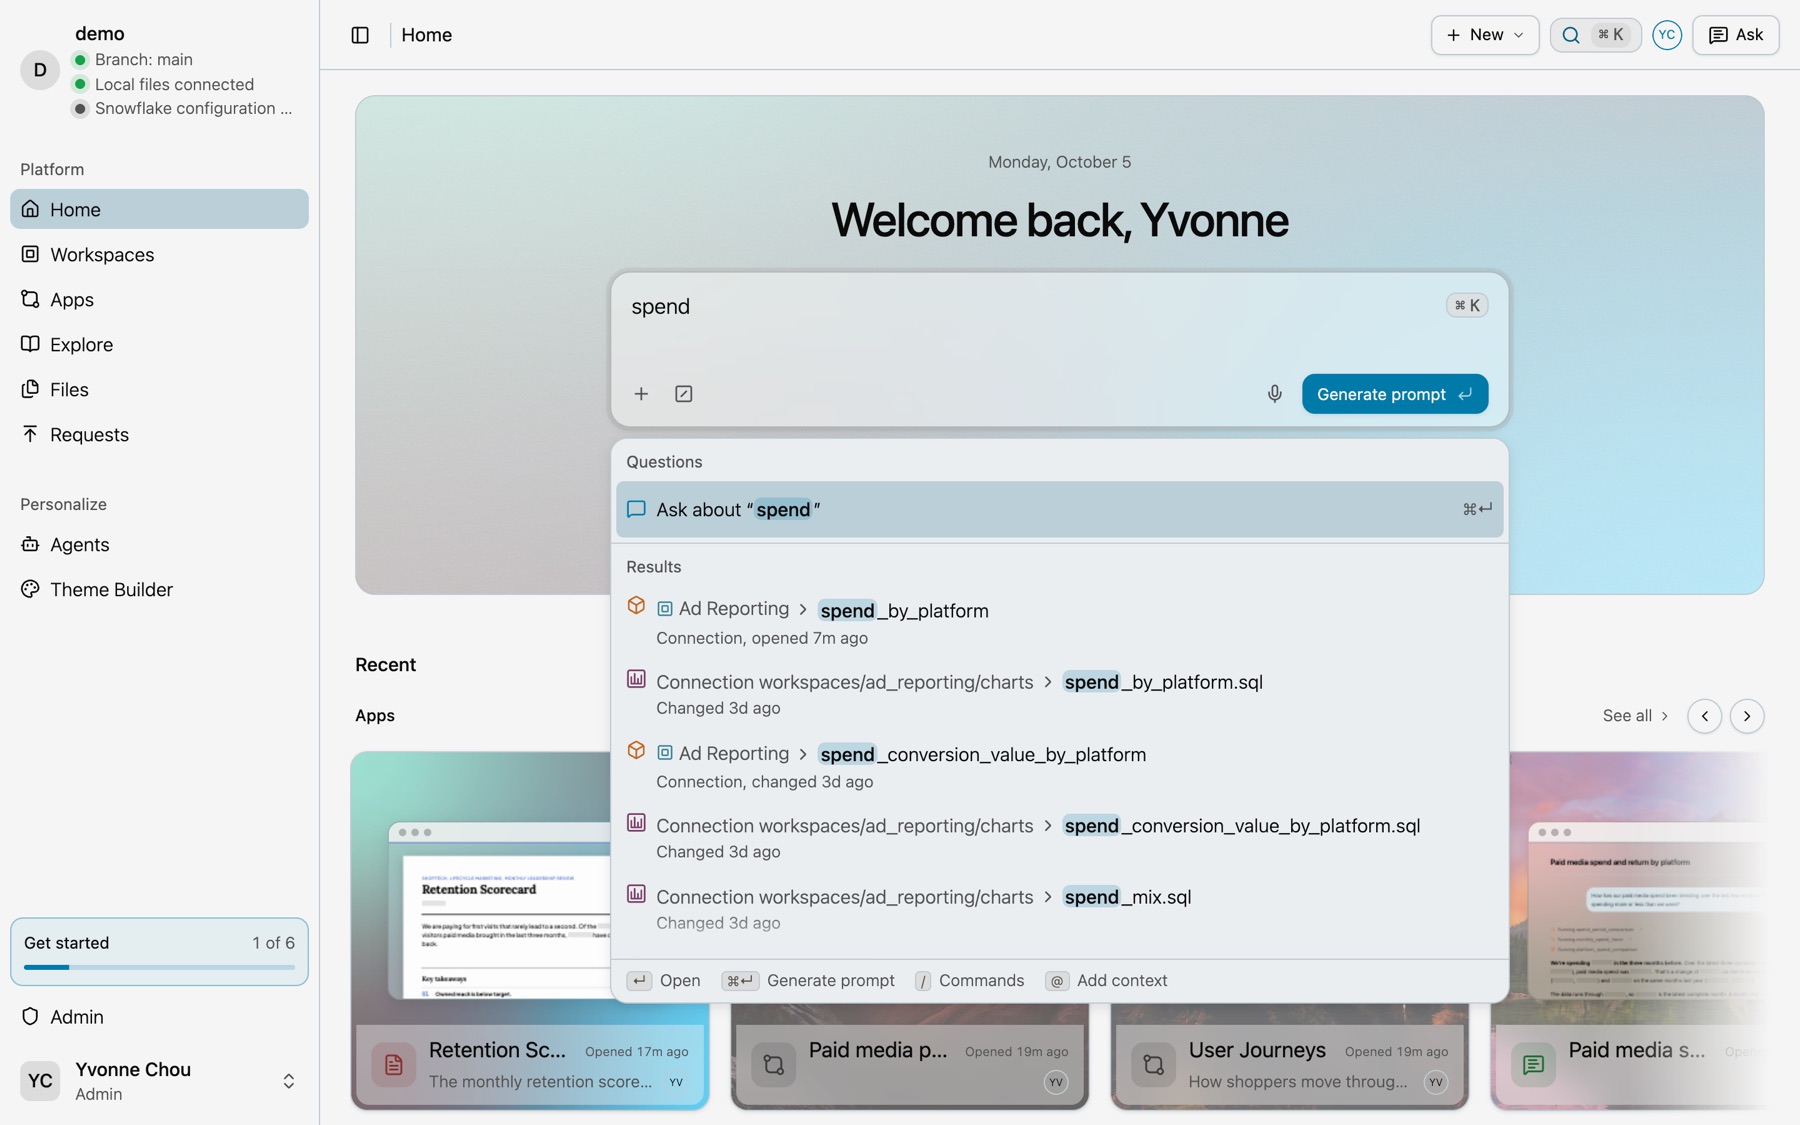Click the Ask button
The height and width of the screenshot is (1125, 1800).
[1735, 35]
